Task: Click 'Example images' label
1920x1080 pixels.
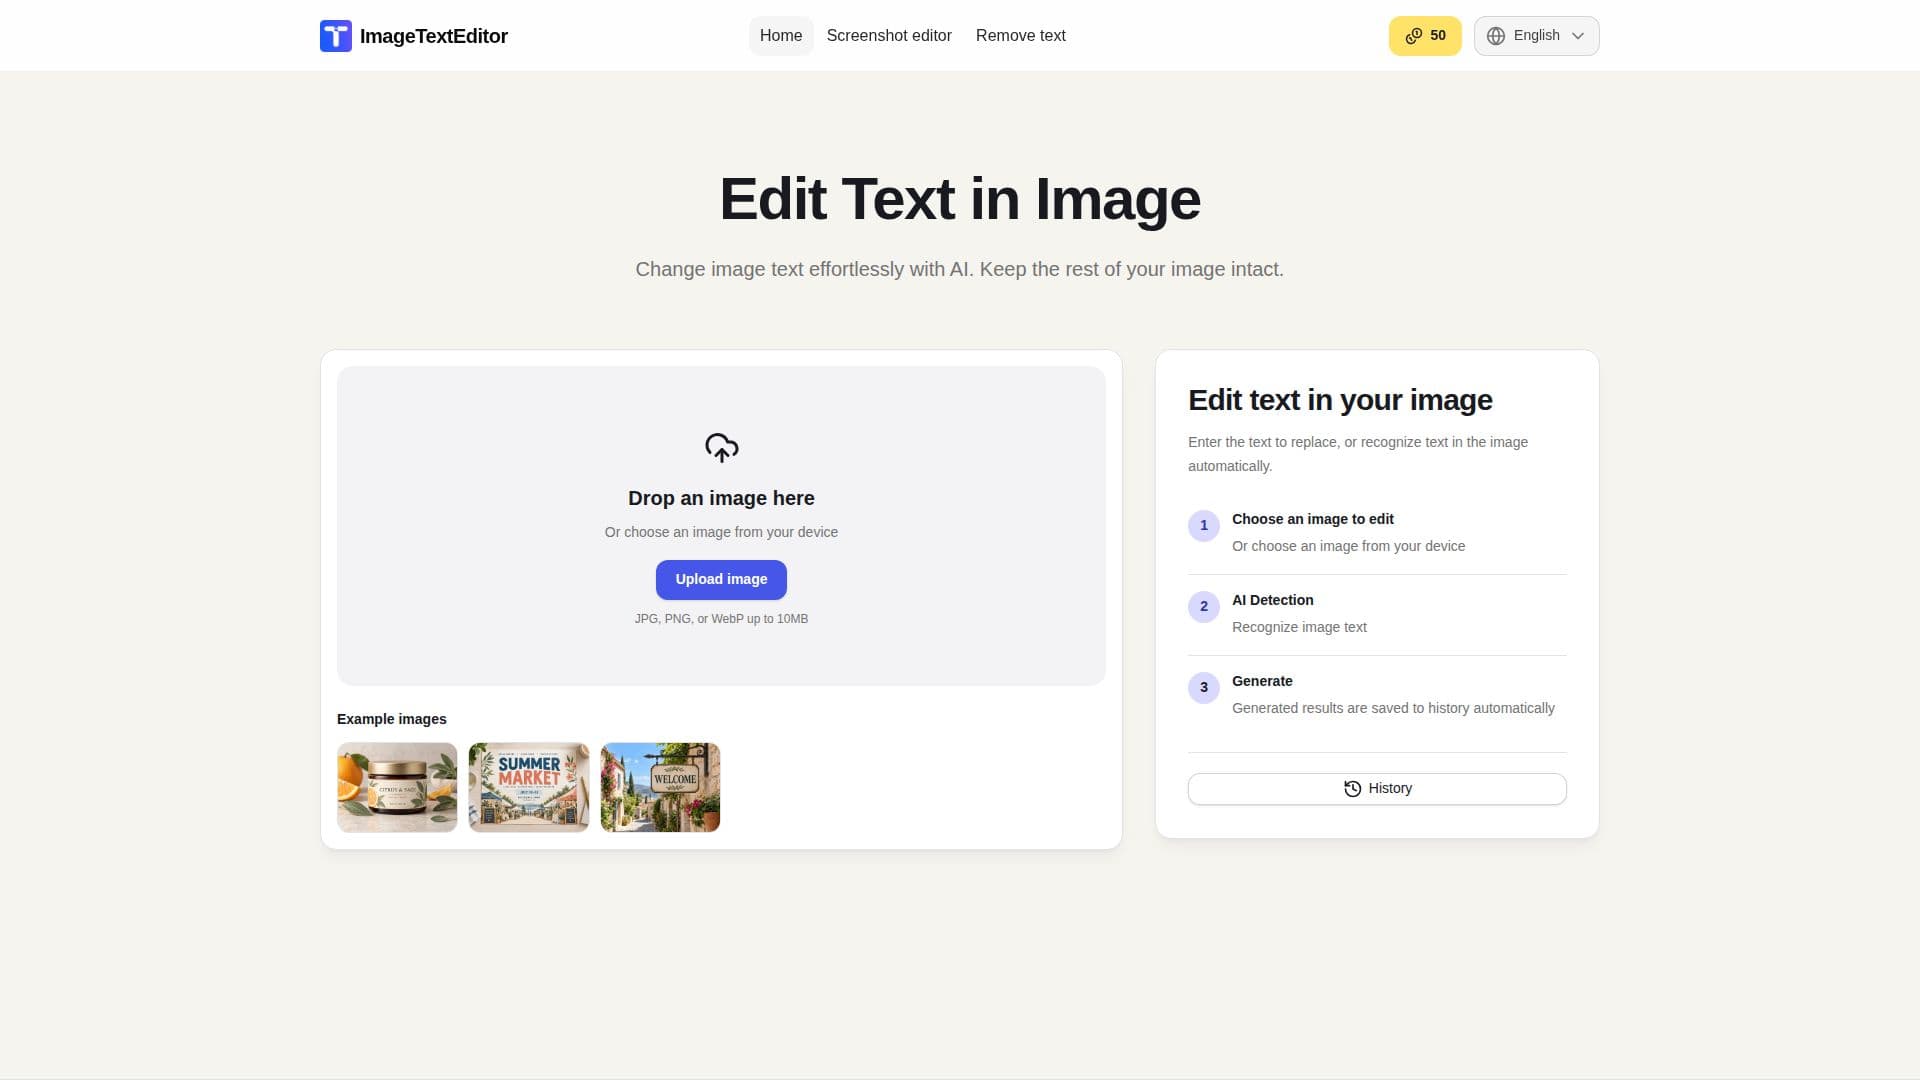Action: [x=391, y=719]
